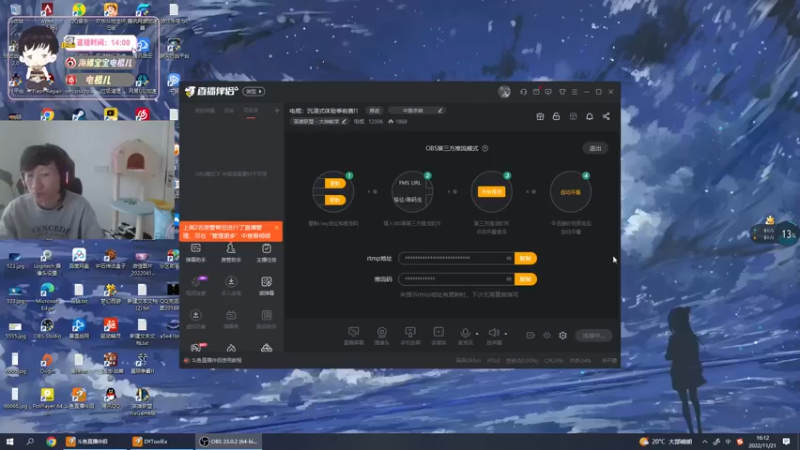Screen dimensions: 800x450
Task: Reveal the stream key with eye icon
Action: [x=508, y=279]
